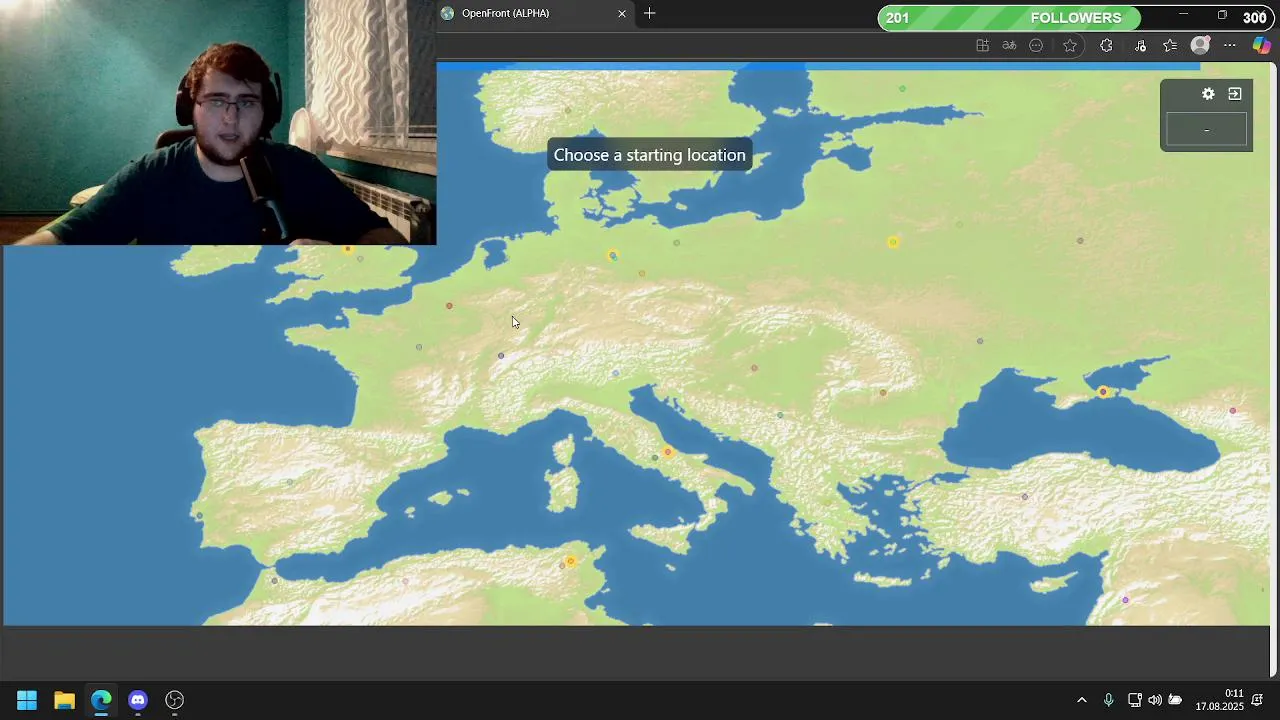Click the exit game icon
This screenshot has width=1280, height=720.
pyautogui.click(x=1235, y=94)
